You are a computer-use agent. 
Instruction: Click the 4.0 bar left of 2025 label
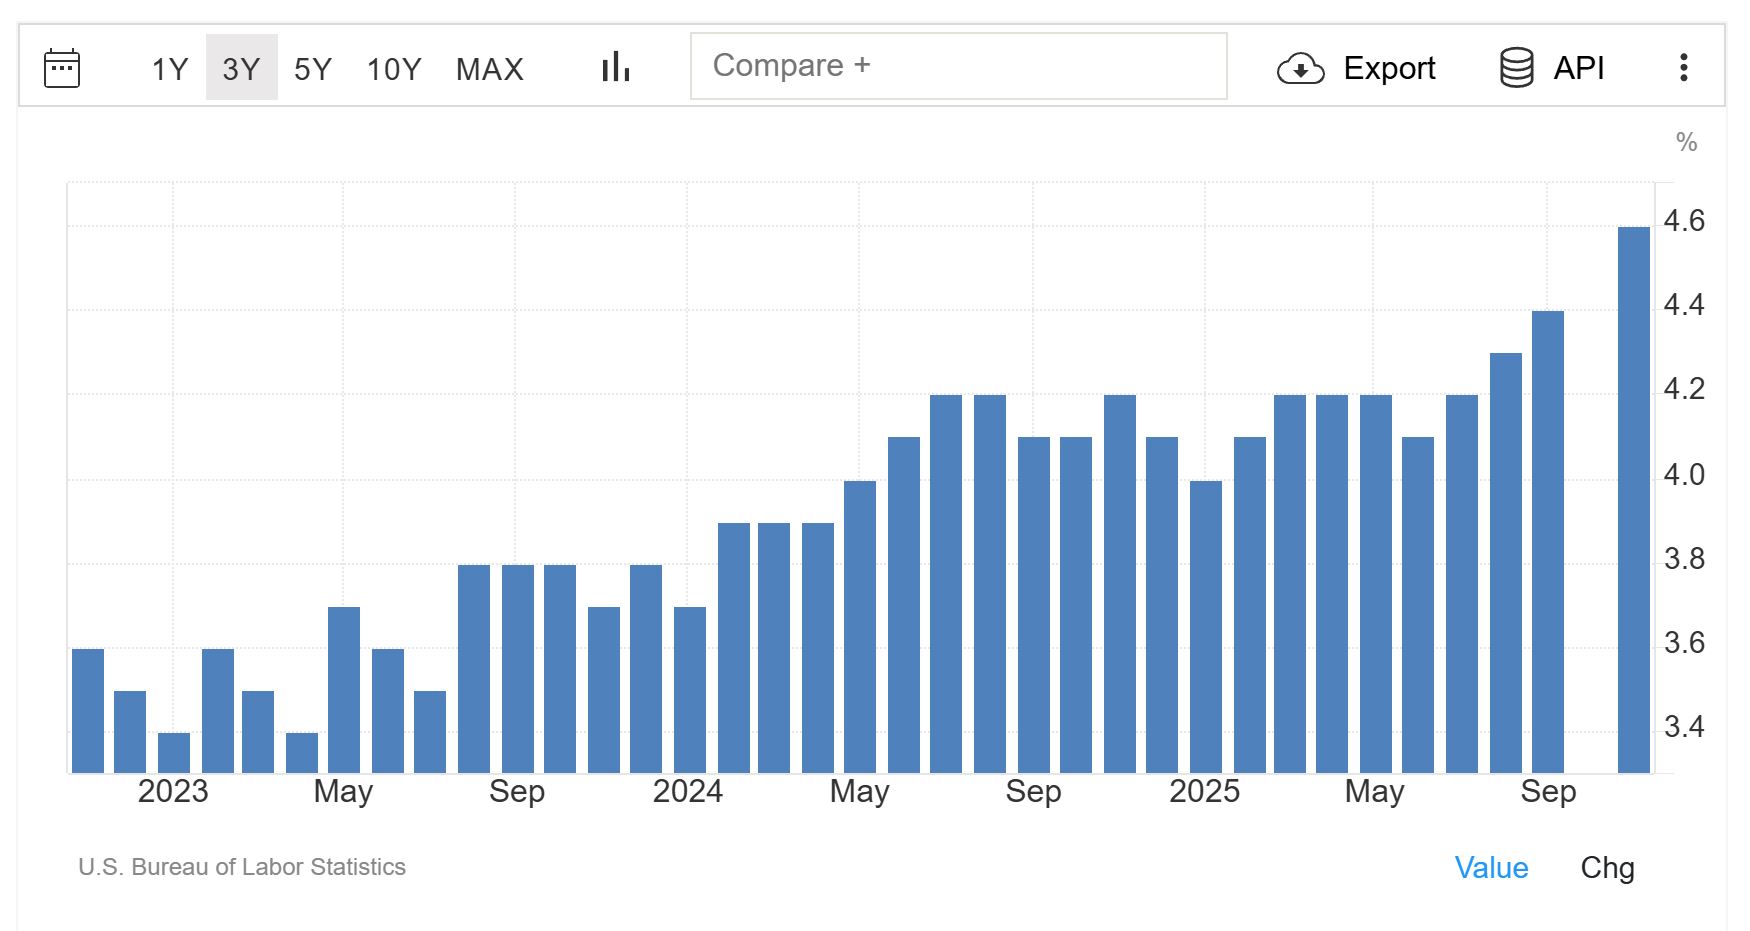pos(1205,625)
